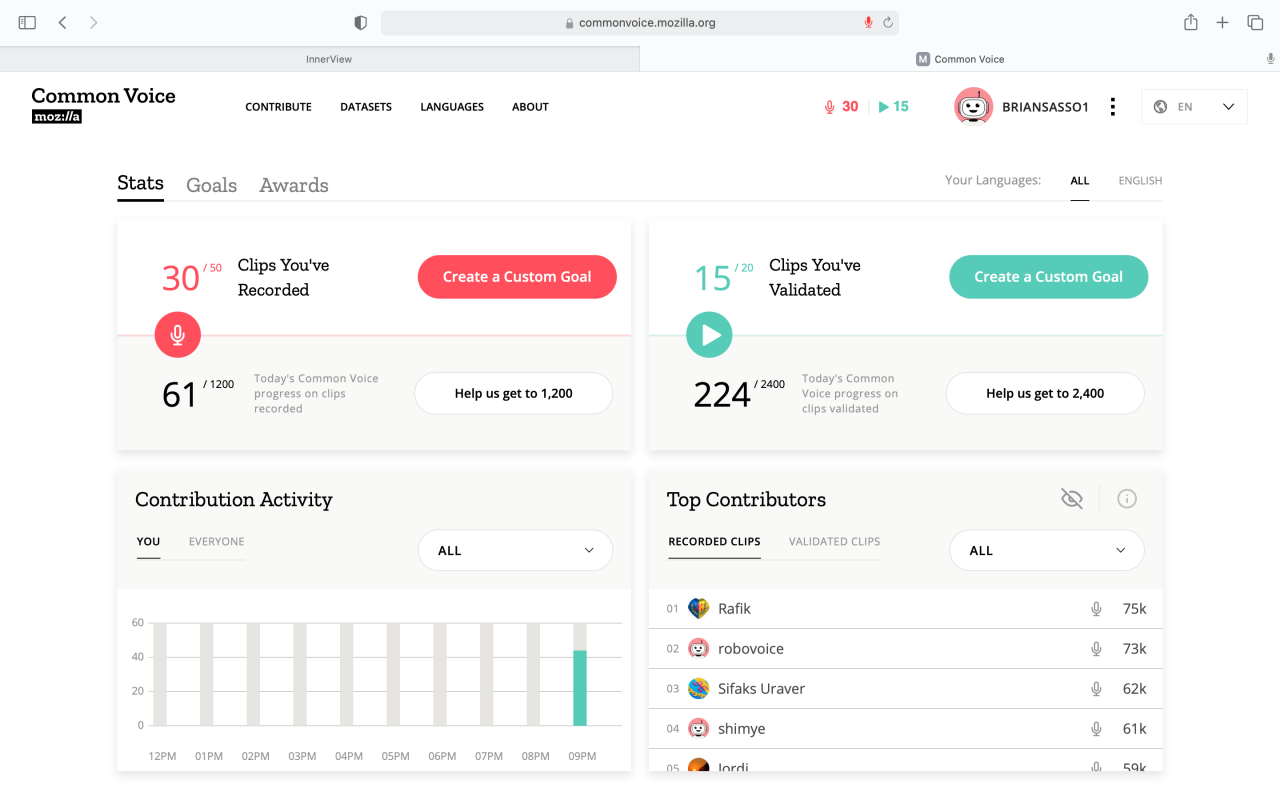The width and height of the screenshot is (1280, 800).
Task: Open the ABOUT menu
Action: [x=530, y=107]
